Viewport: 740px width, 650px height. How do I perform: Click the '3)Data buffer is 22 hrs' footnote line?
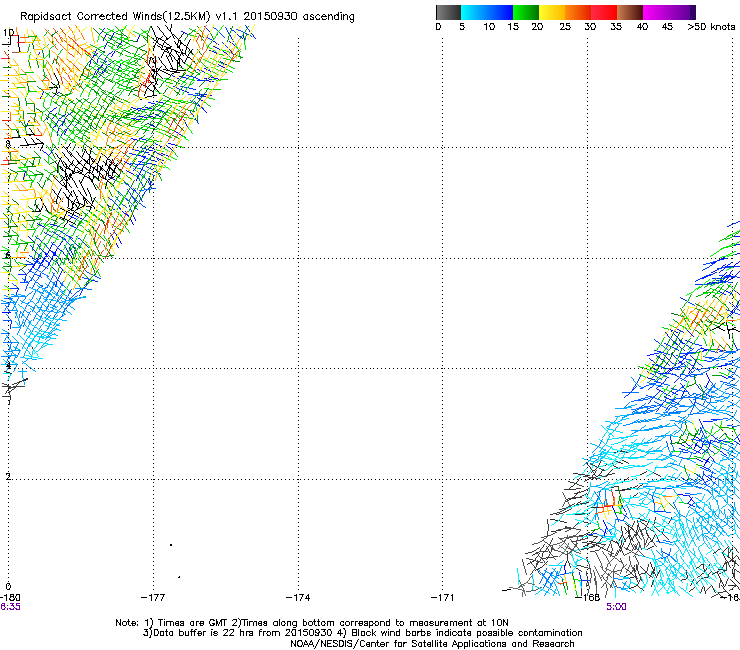[362, 633]
